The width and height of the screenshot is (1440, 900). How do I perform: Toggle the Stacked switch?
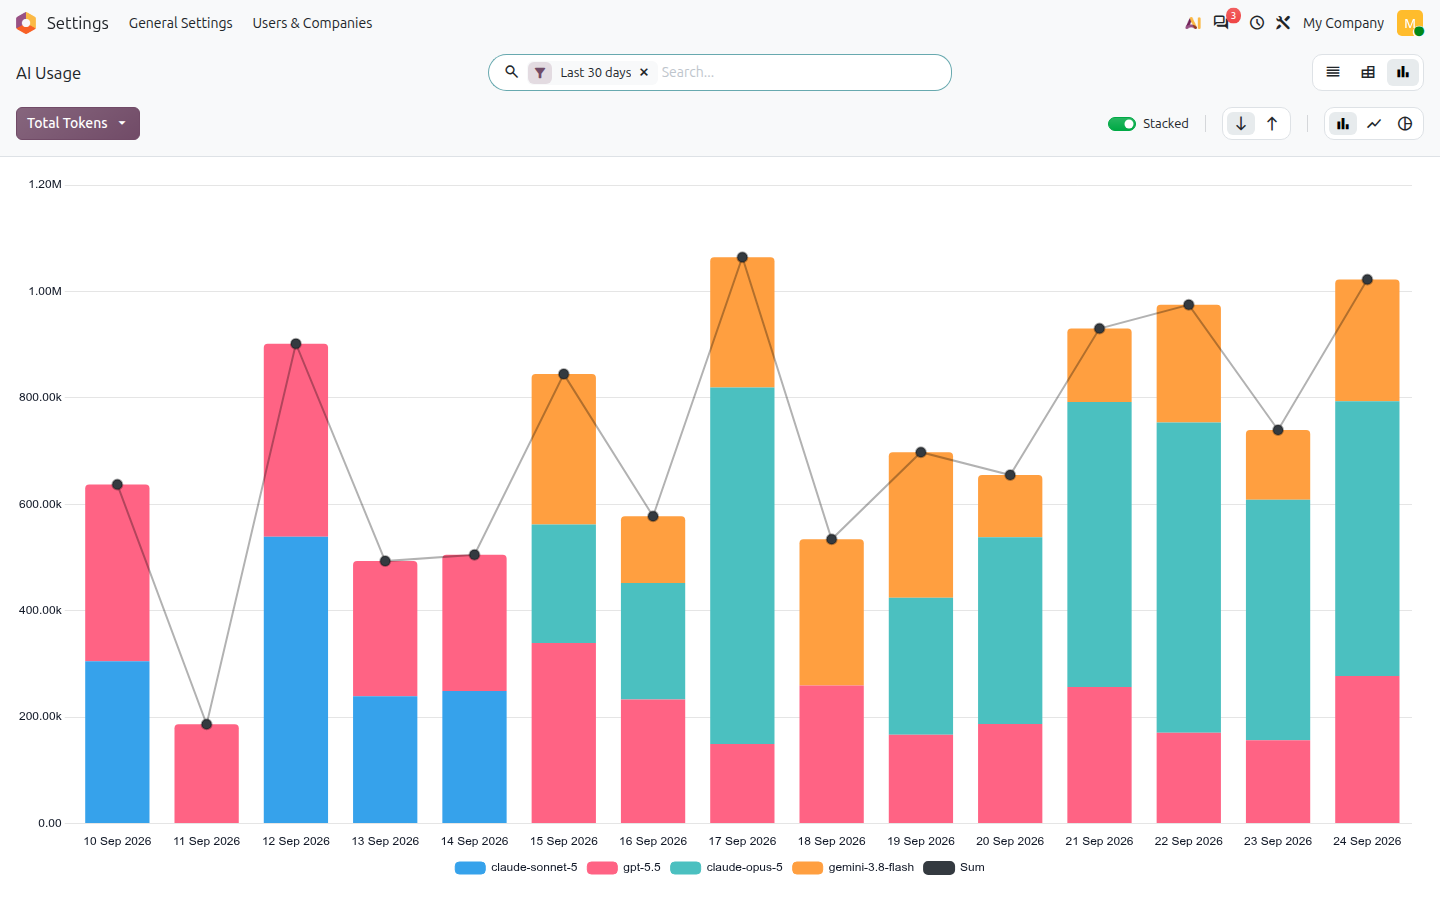pos(1122,124)
